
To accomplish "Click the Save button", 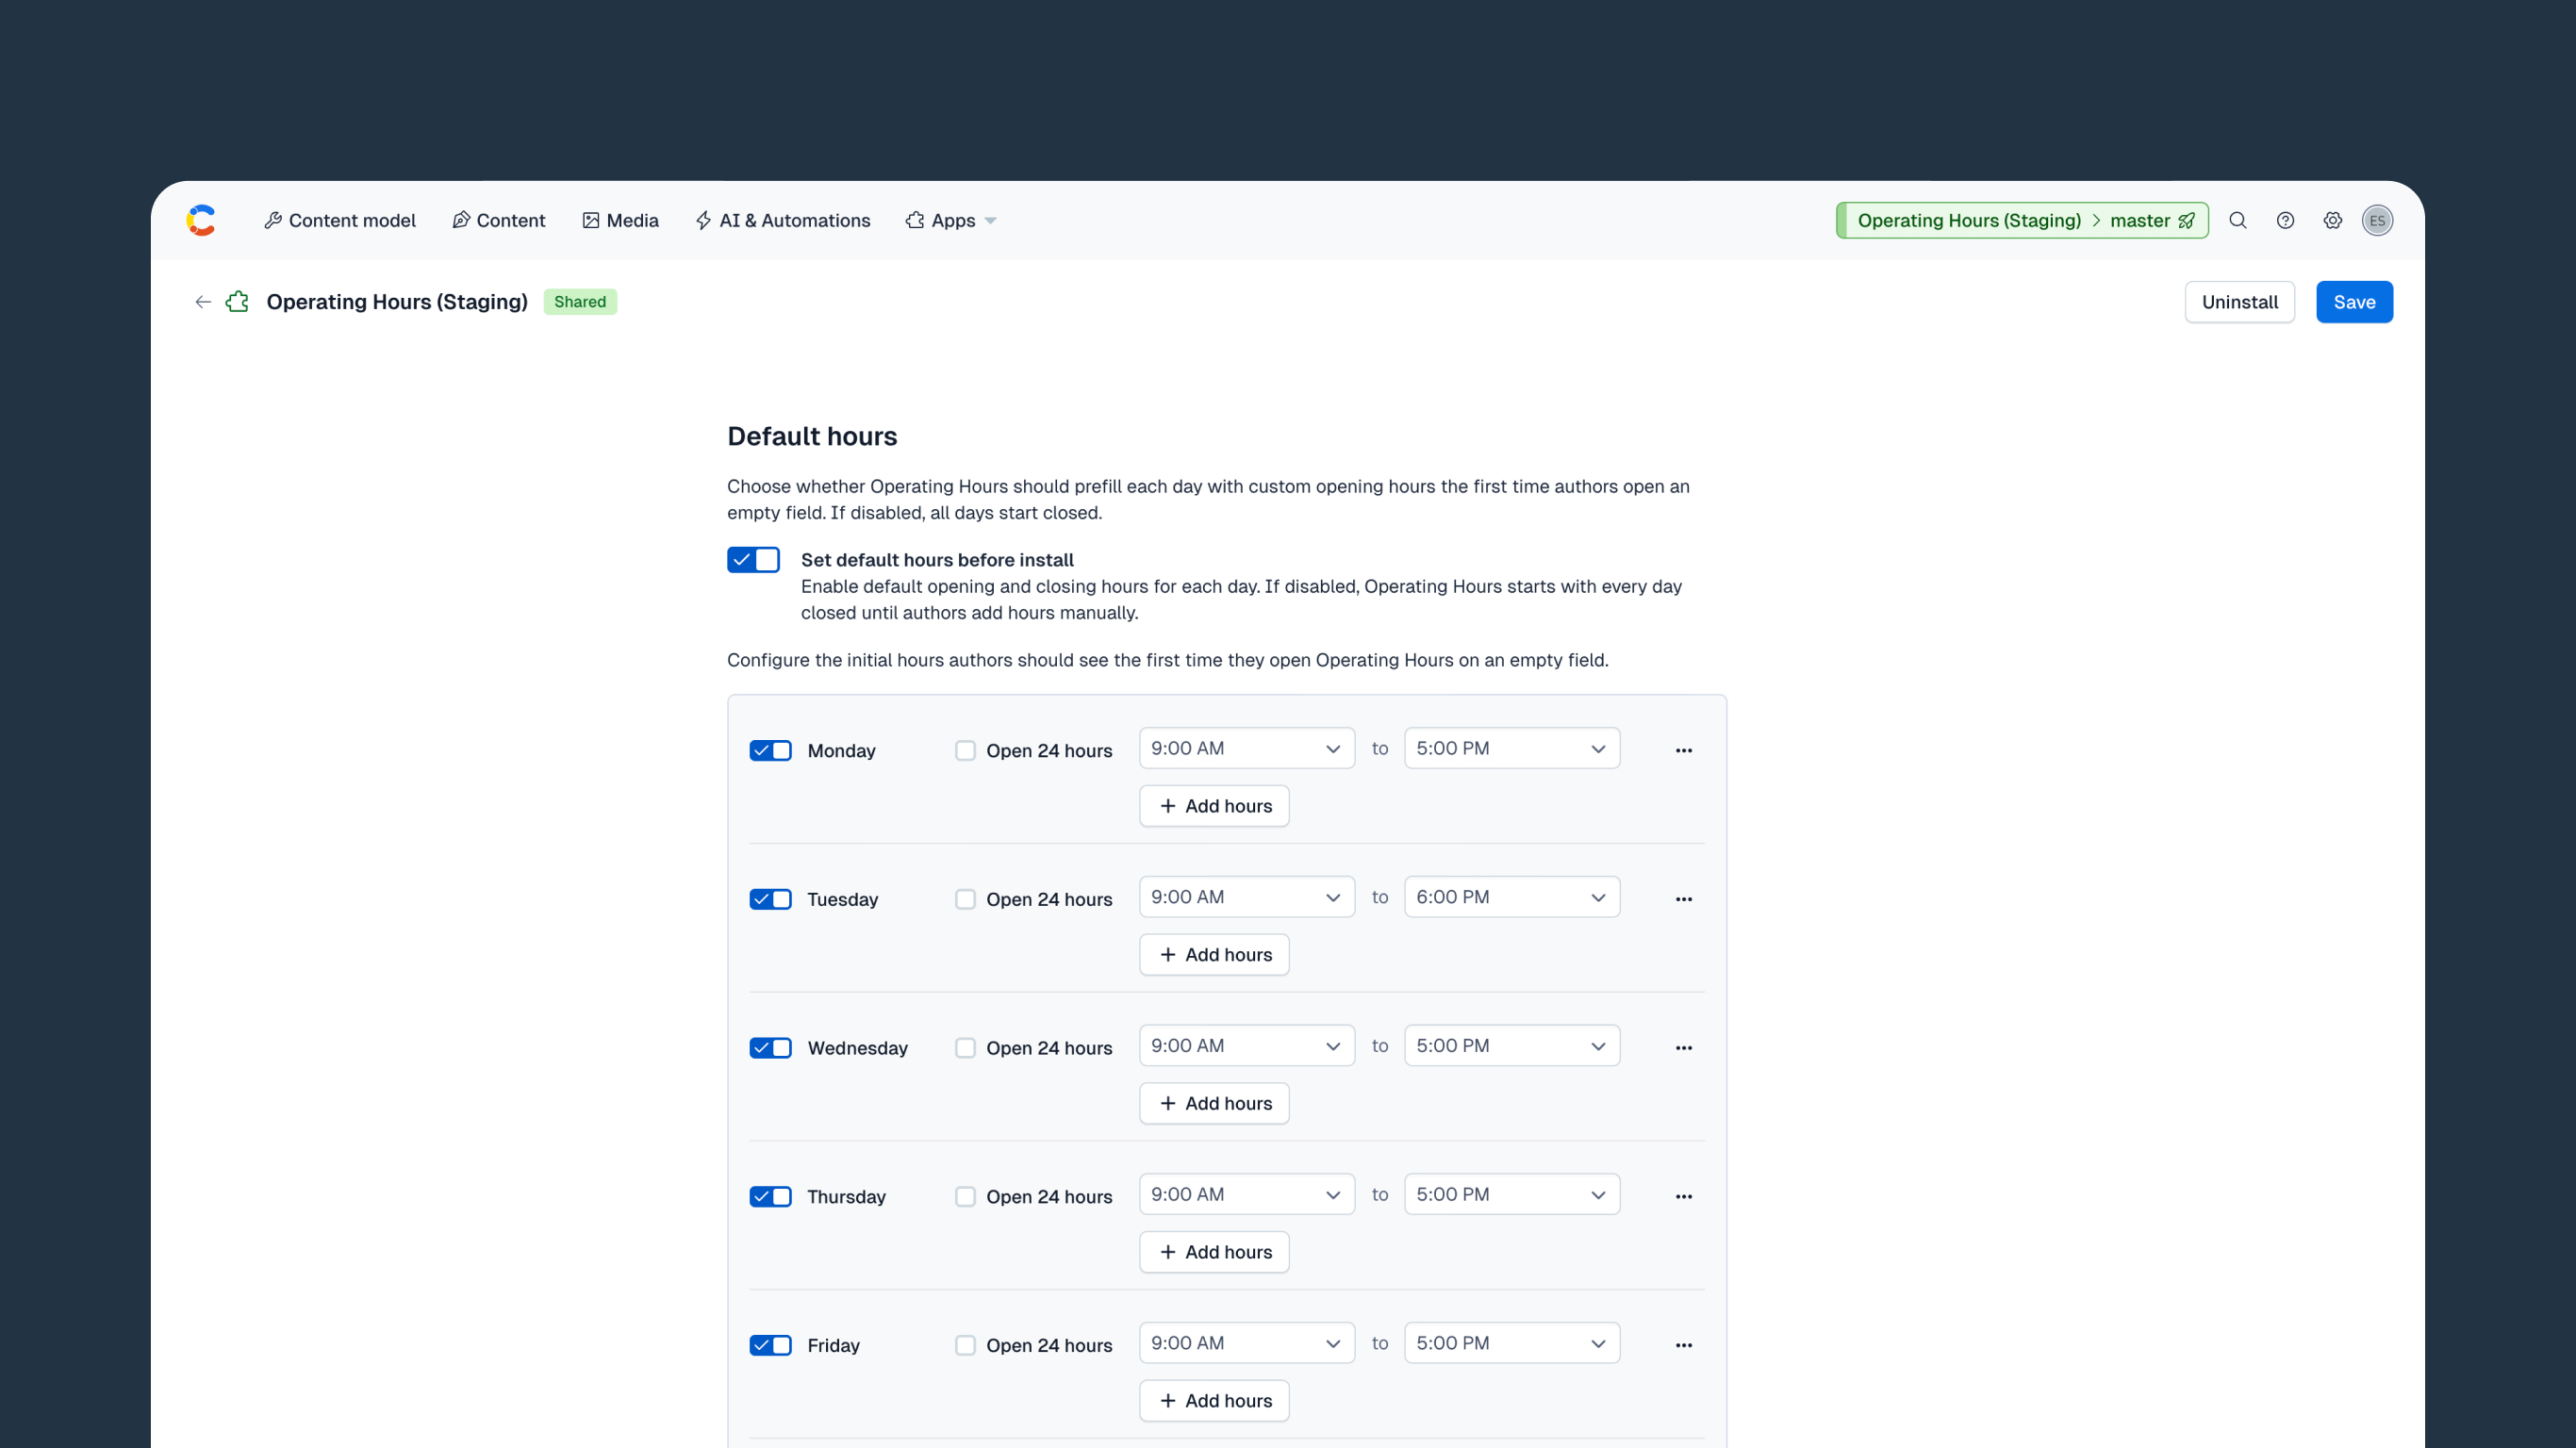I will coord(2354,302).
